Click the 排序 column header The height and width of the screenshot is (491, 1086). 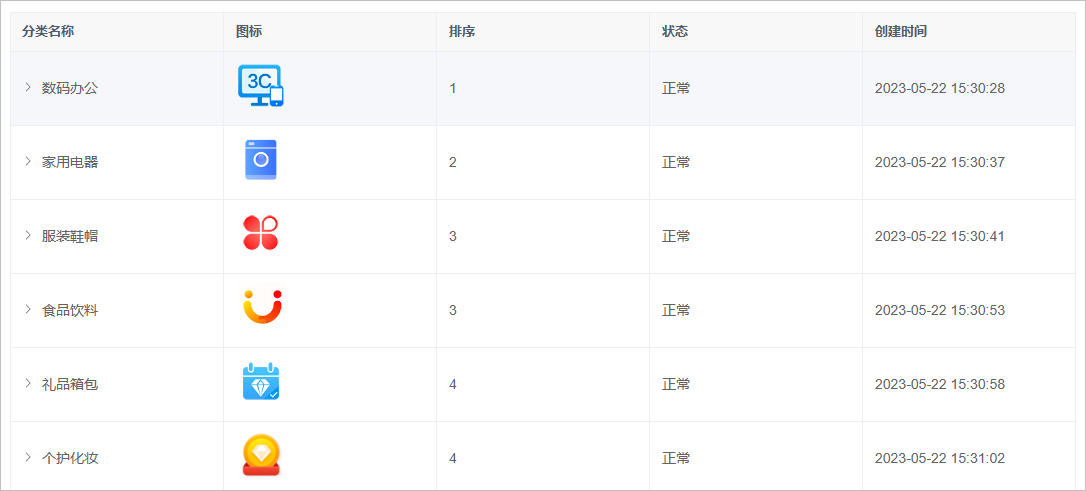462,32
